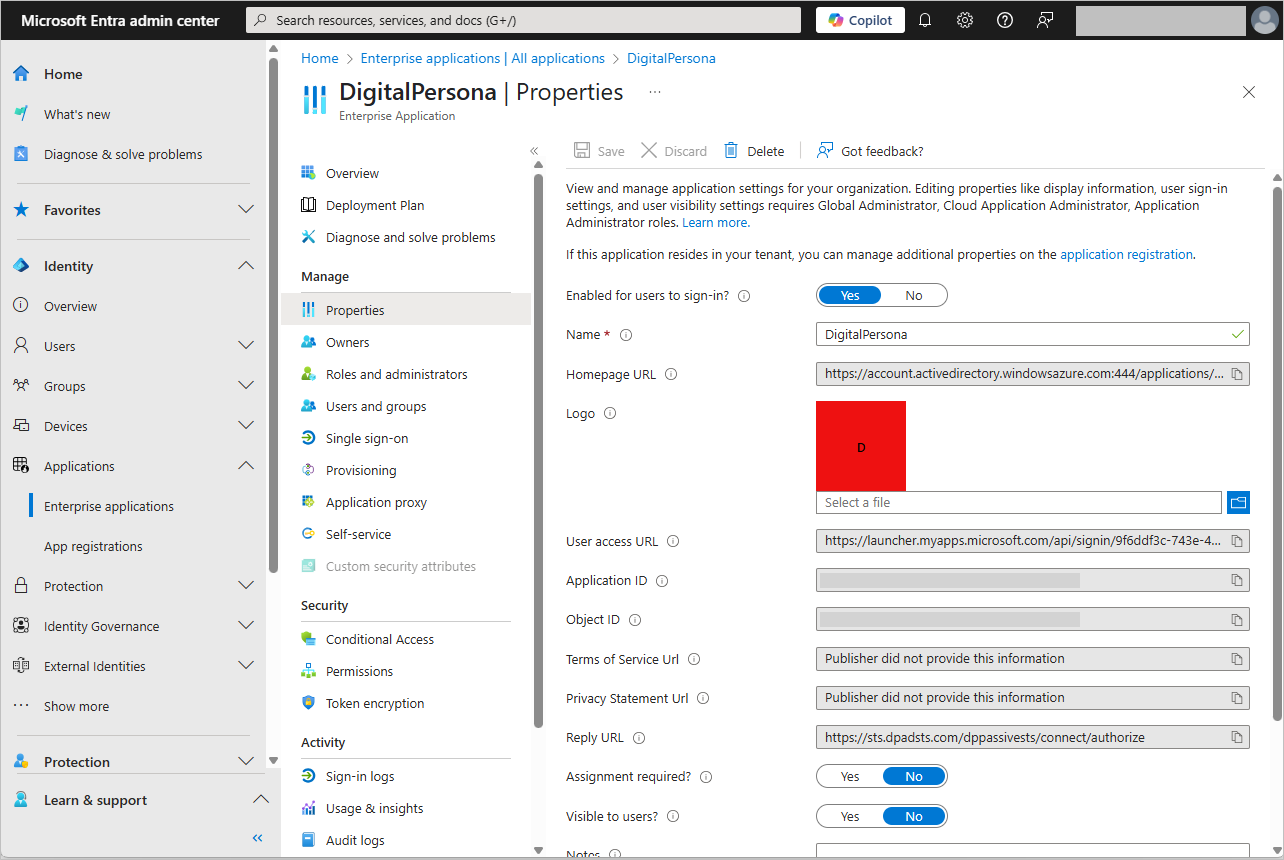The width and height of the screenshot is (1284, 860).
Task: Show info tooltip for Assignment required
Action: 706,777
